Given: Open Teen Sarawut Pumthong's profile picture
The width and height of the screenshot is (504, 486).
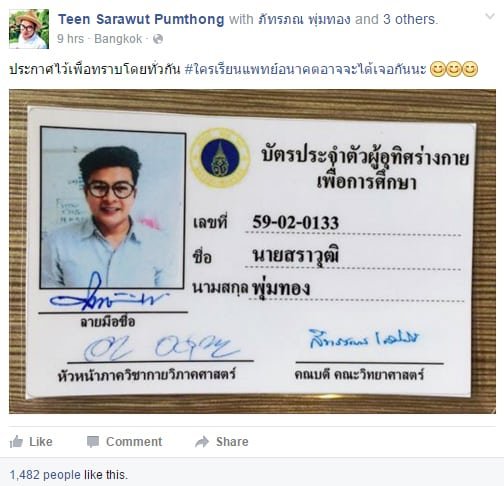Looking at the screenshot, I should tap(29, 29).
